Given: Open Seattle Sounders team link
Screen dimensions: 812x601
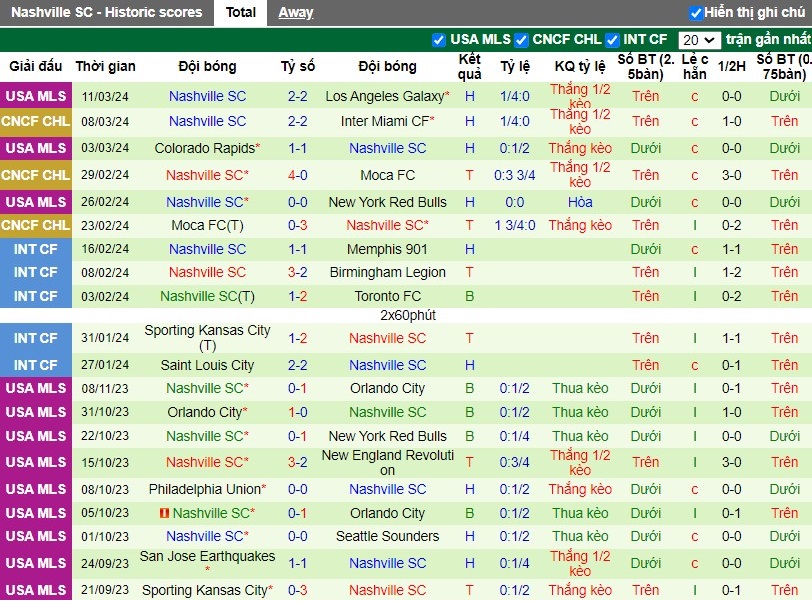Looking at the screenshot, I should pyautogui.click(x=387, y=536).
